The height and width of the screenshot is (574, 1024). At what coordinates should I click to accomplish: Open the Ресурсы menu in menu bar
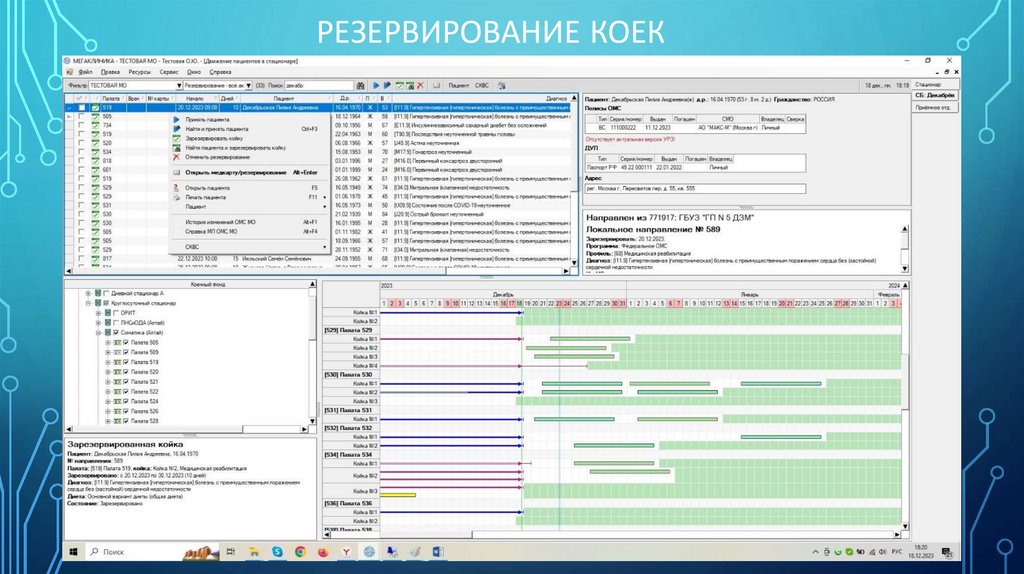pos(139,72)
